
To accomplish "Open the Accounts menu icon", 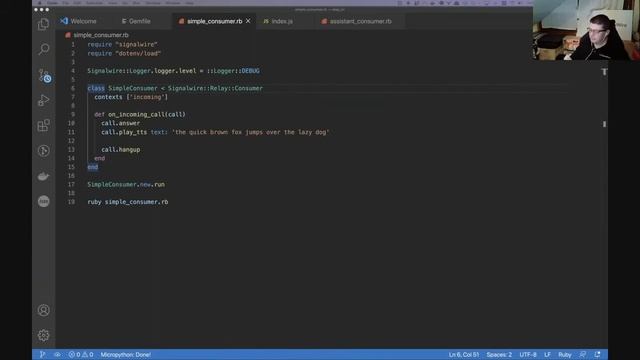I will click(x=44, y=310).
